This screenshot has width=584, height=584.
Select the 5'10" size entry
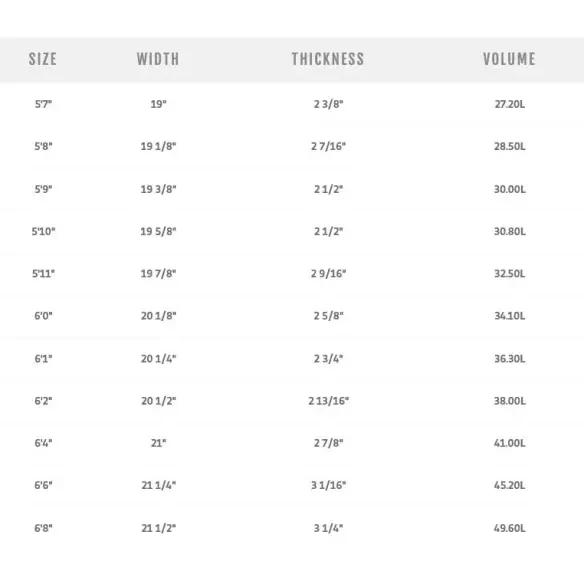click(43, 231)
